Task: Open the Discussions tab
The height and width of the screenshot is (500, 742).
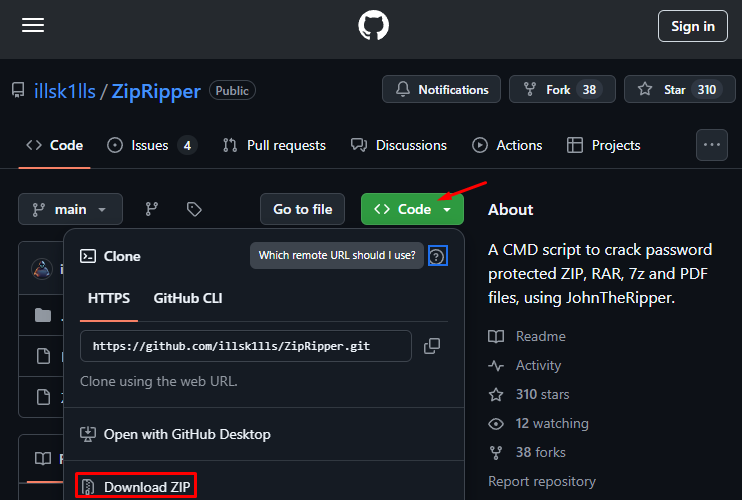Action: pyautogui.click(x=398, y=145)
